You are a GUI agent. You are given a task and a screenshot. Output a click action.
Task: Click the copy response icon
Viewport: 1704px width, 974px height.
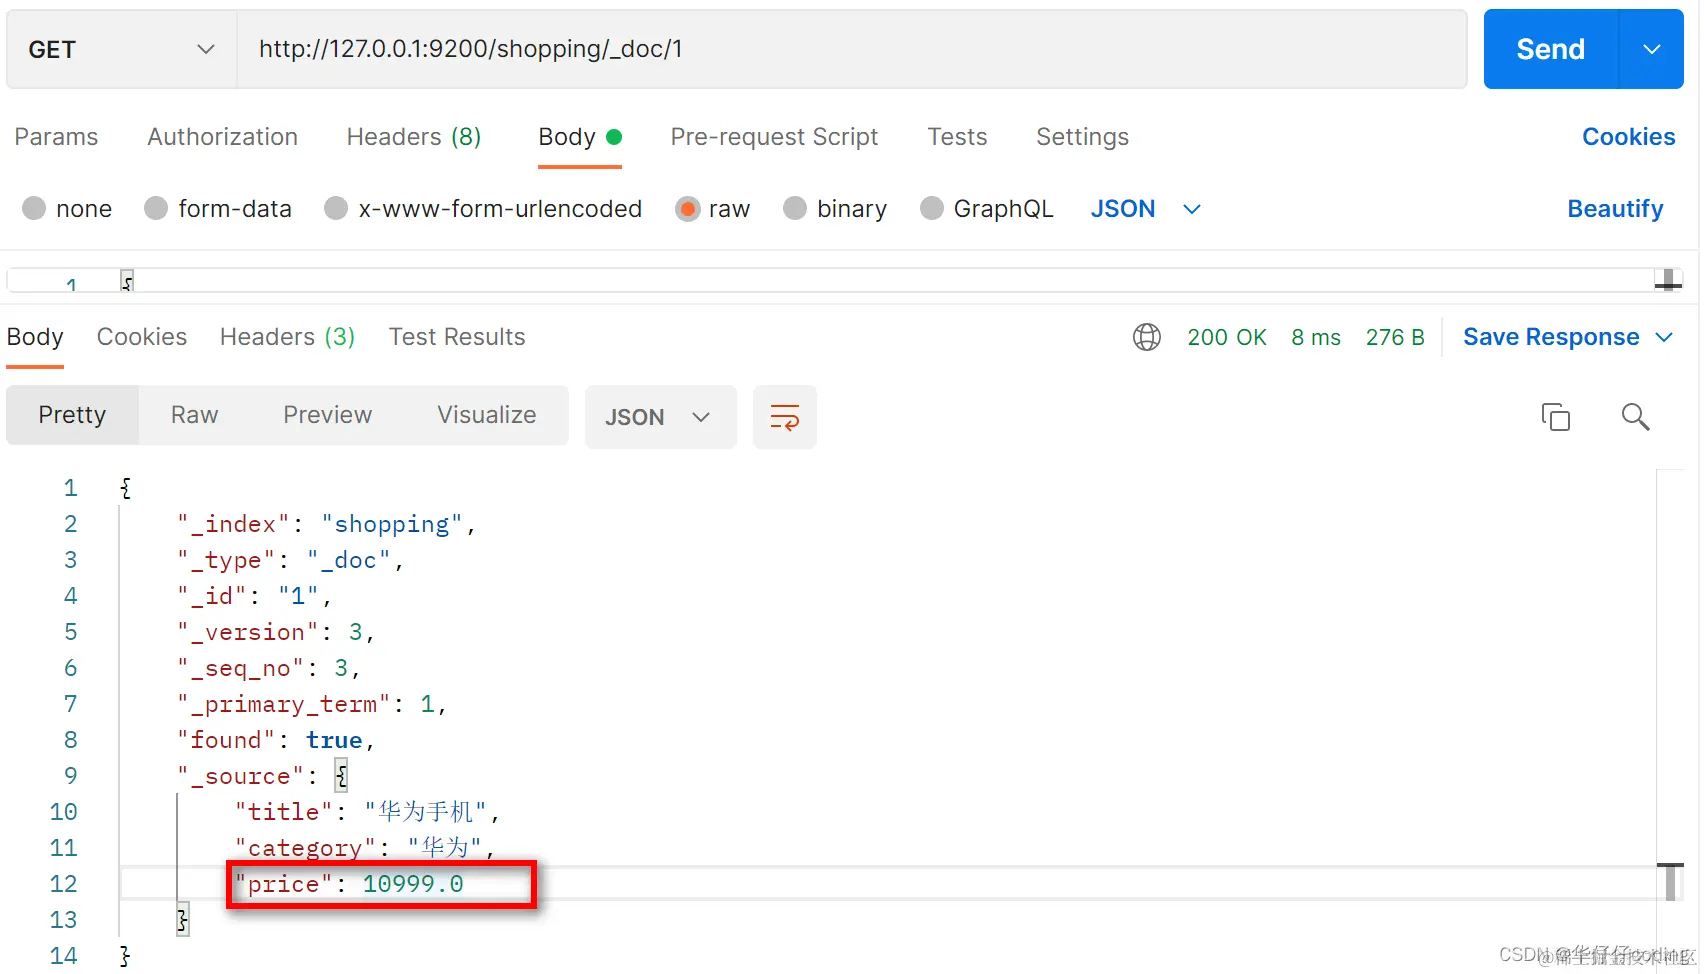point(1556,416)
